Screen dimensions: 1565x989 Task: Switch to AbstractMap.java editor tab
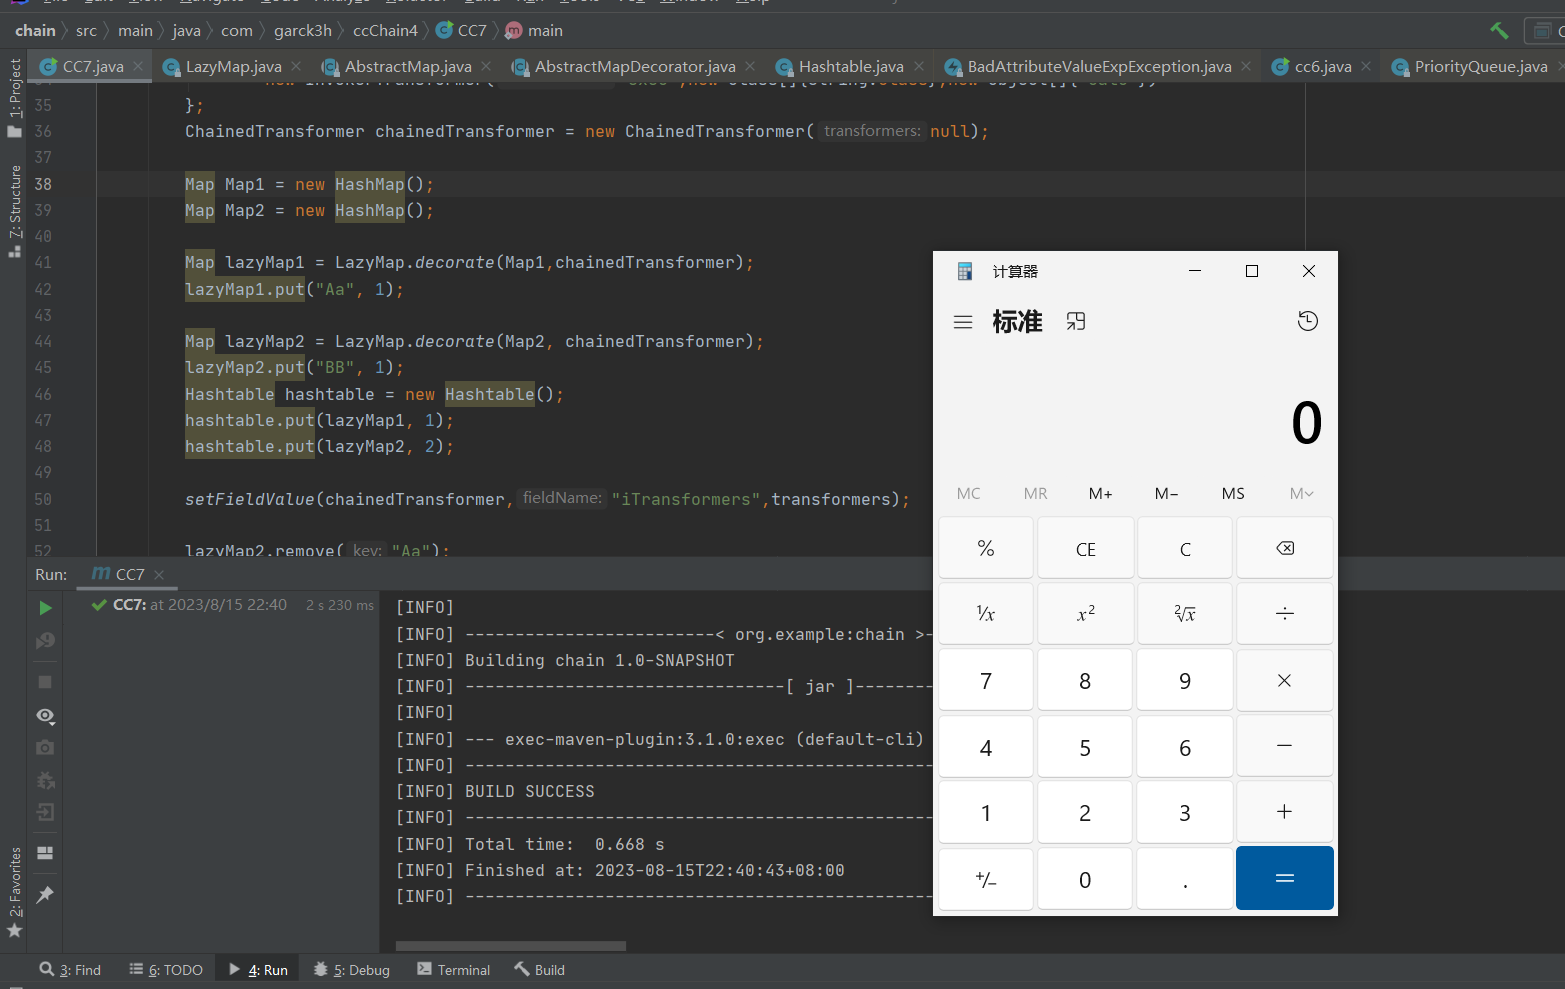pyautogui.click(x=408, y=67)
